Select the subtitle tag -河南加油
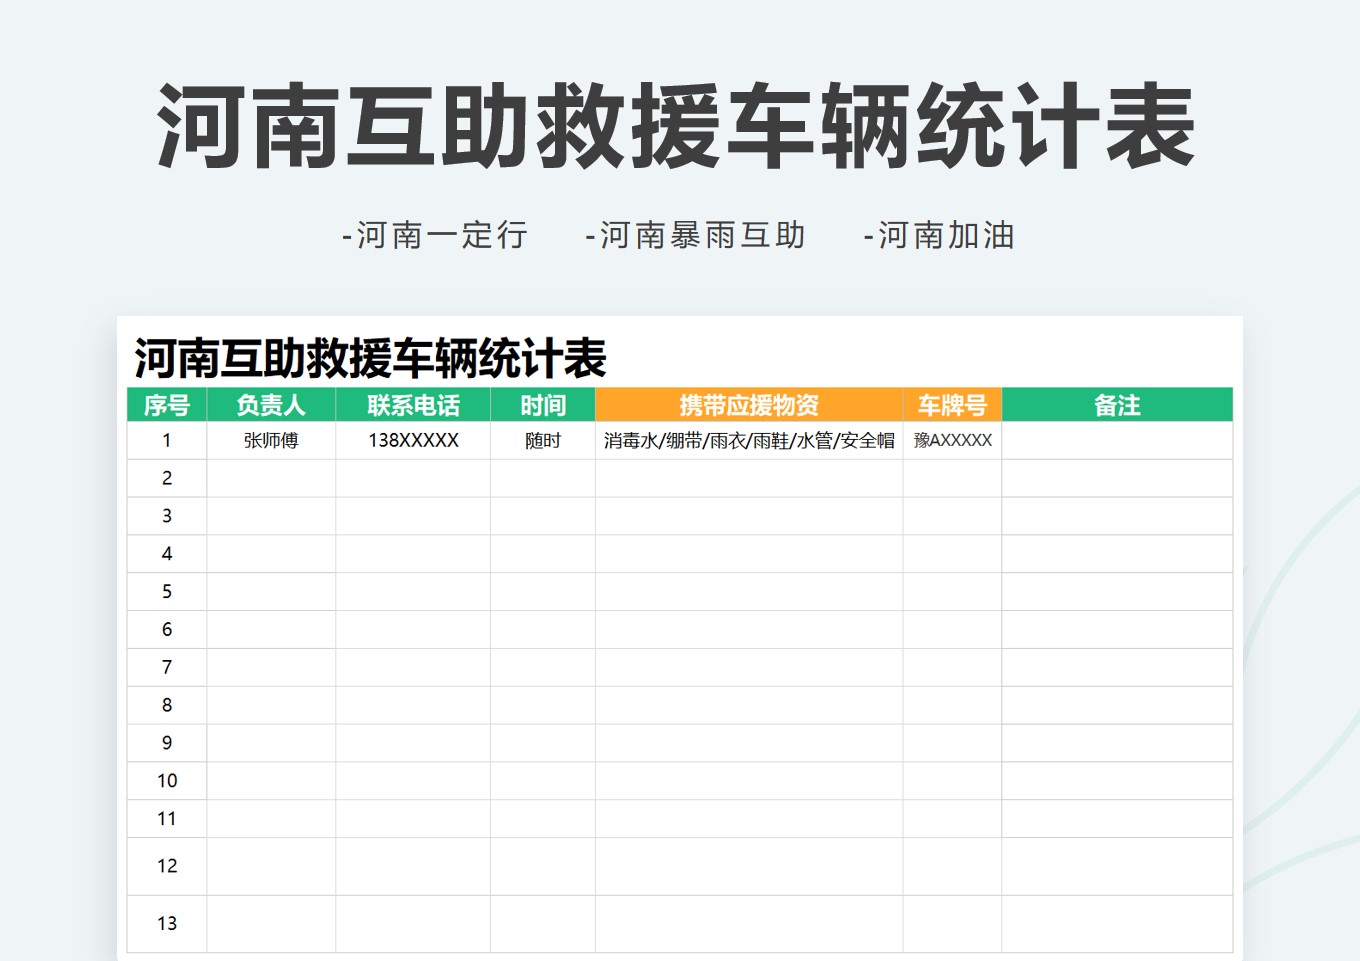 (x=938, y=237)
